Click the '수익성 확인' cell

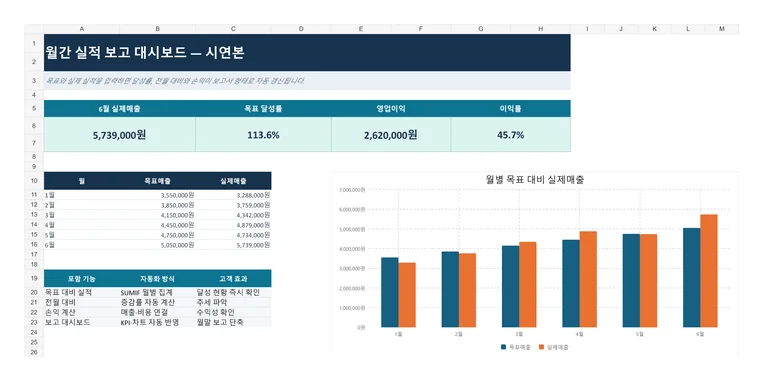pos(234,312)
